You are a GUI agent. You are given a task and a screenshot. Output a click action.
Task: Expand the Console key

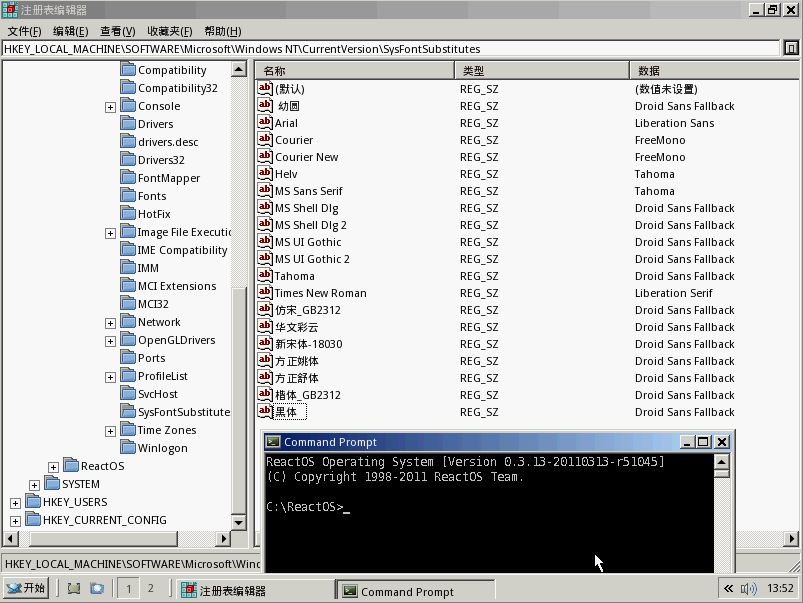pyautogui.click(x=110, y=107)
